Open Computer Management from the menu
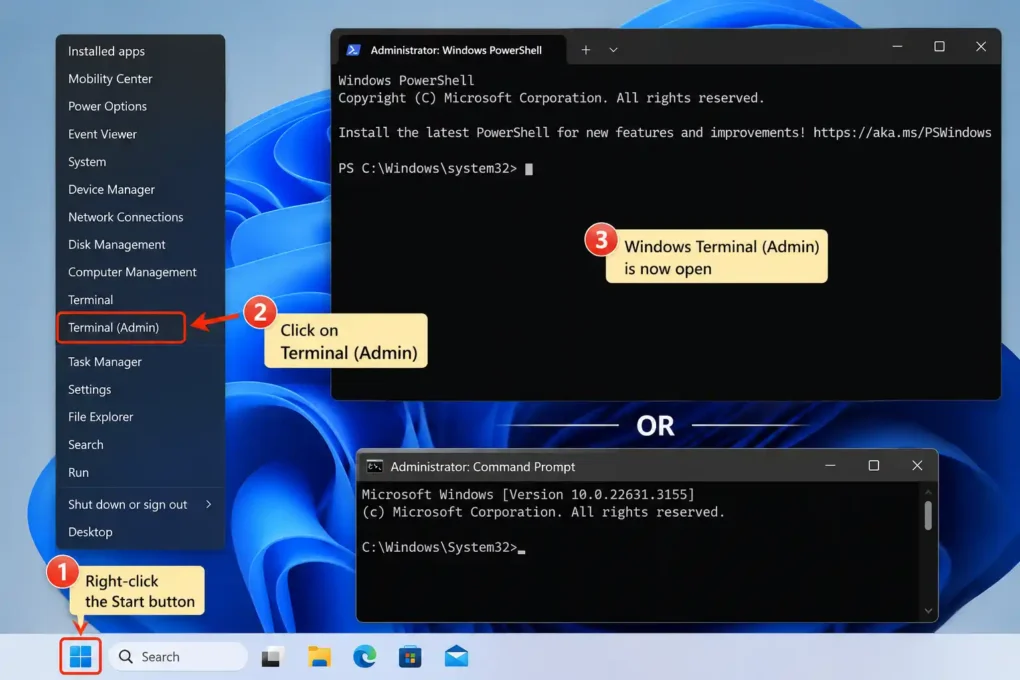The height and width of the screenshot is (680, 1020). point(140,272)
